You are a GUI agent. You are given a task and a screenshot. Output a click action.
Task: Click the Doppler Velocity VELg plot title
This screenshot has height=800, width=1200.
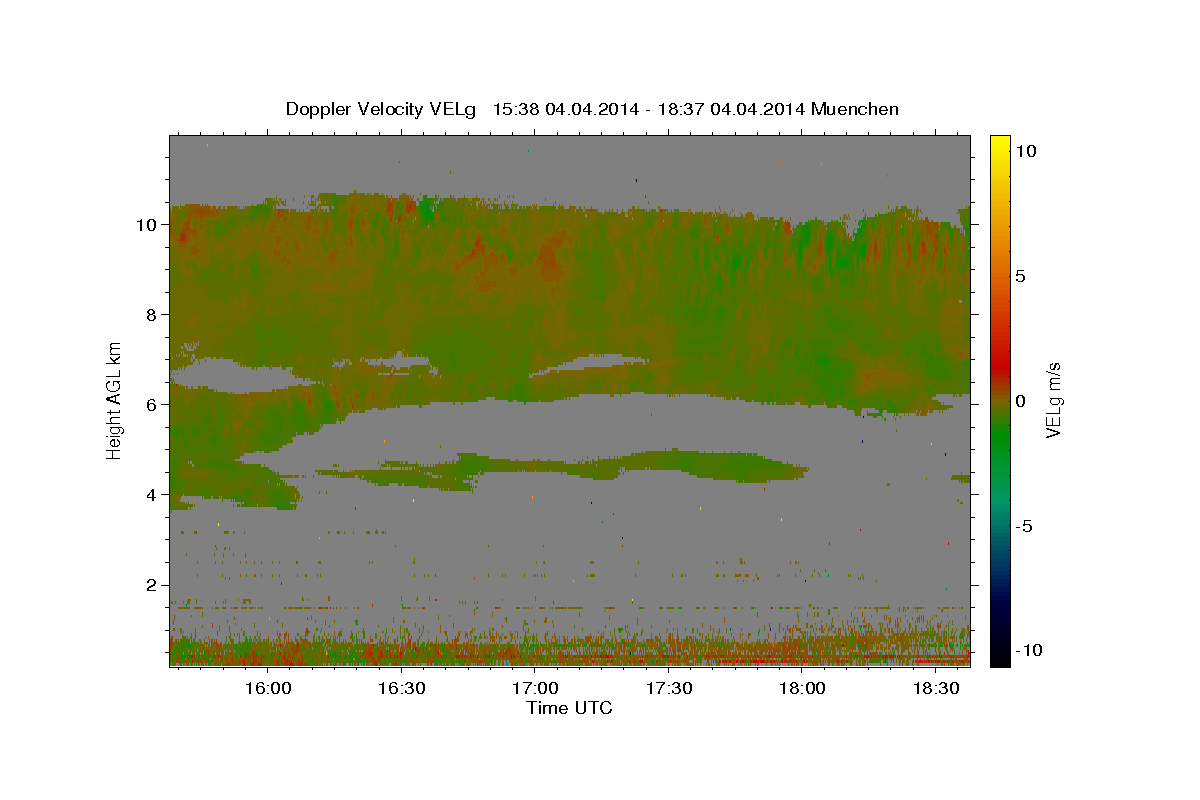pyautogui.click(x=592, y=109)
